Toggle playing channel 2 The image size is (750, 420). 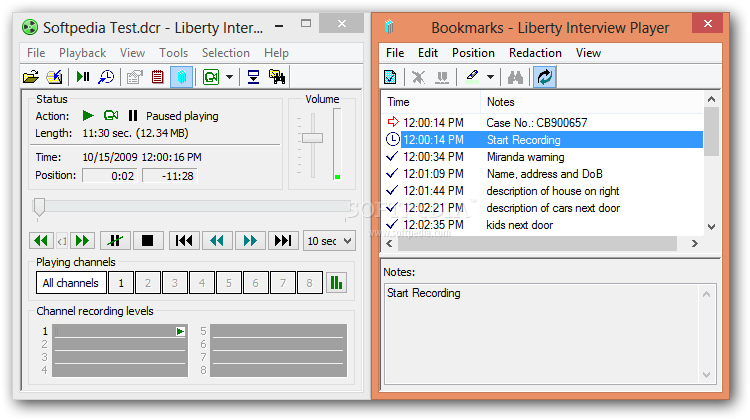pyautogui.click(x=148, y=283)
